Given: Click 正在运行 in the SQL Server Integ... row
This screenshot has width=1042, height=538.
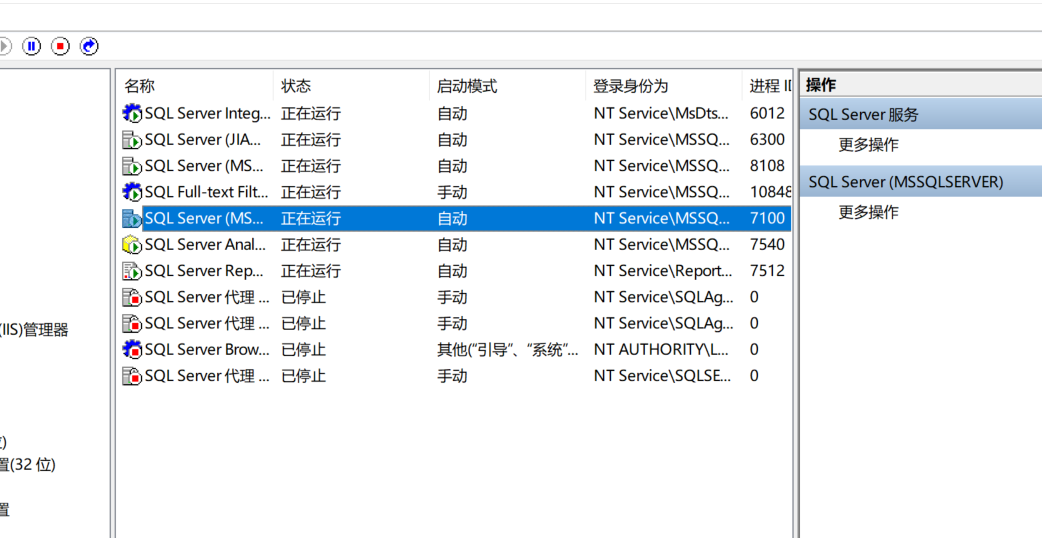Looking at the screenshot, I should pos(311,114).
